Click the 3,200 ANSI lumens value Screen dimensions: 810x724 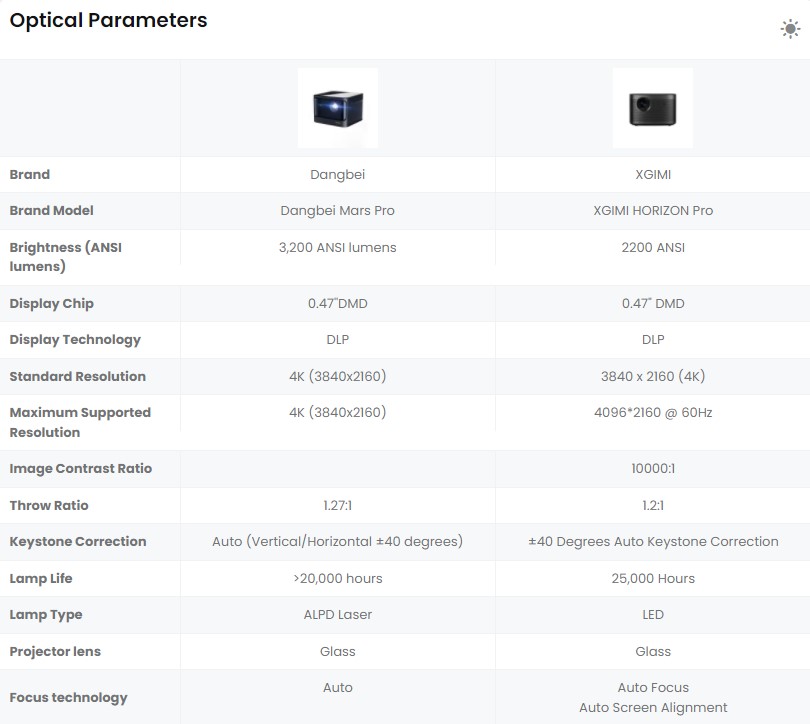[338, 248]
